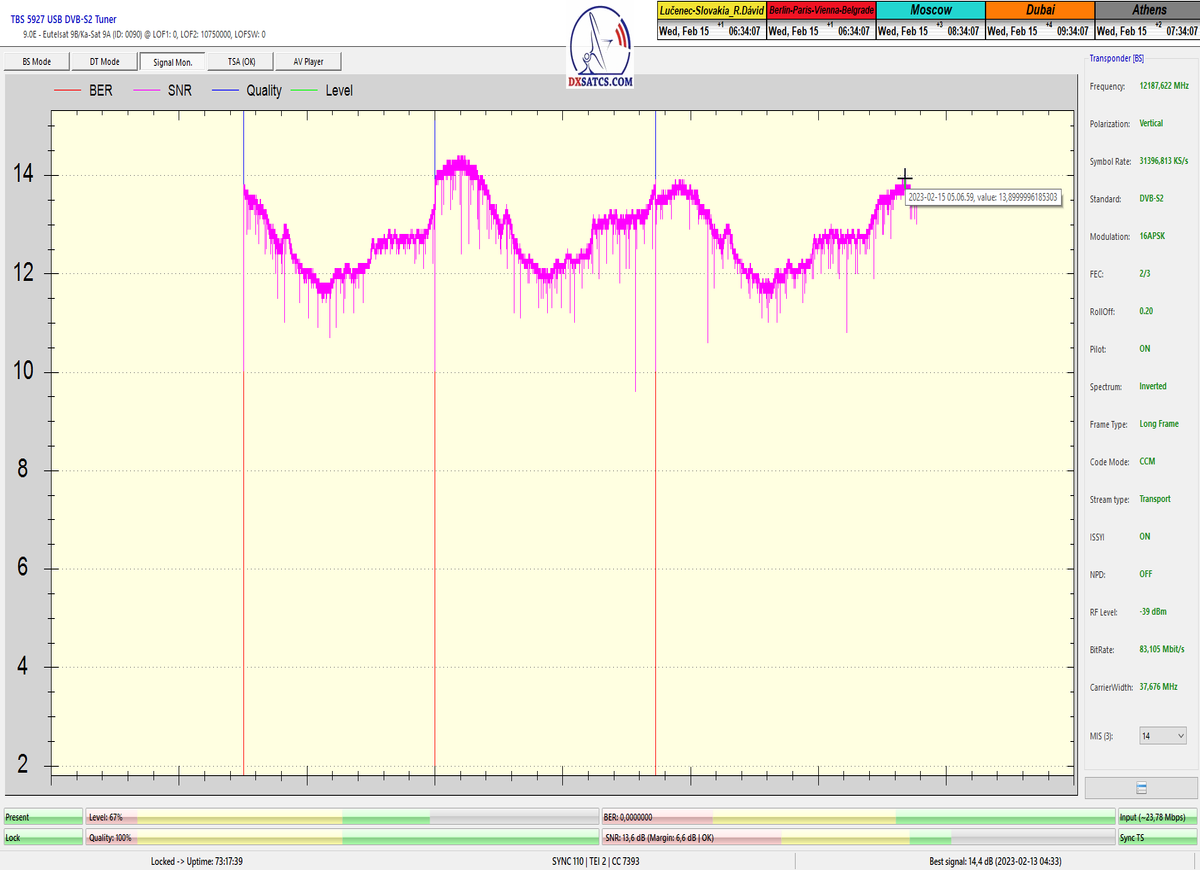Screen dimensions: 1200x870
Task: Click the Quality 100% indicator bar
Action: click(x=341, y=837)
